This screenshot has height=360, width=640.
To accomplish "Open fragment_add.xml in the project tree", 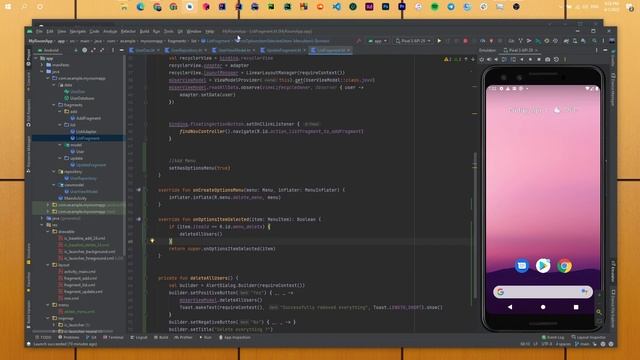I will click(x=77, y=278).
